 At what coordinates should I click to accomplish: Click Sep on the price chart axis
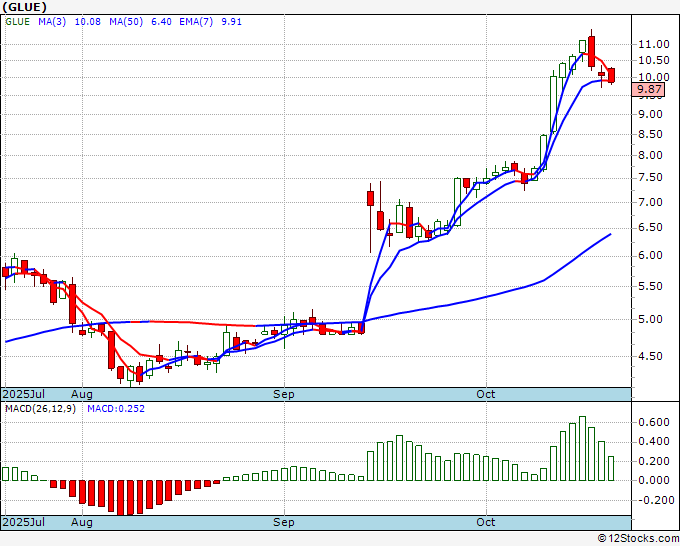[284, 394]
